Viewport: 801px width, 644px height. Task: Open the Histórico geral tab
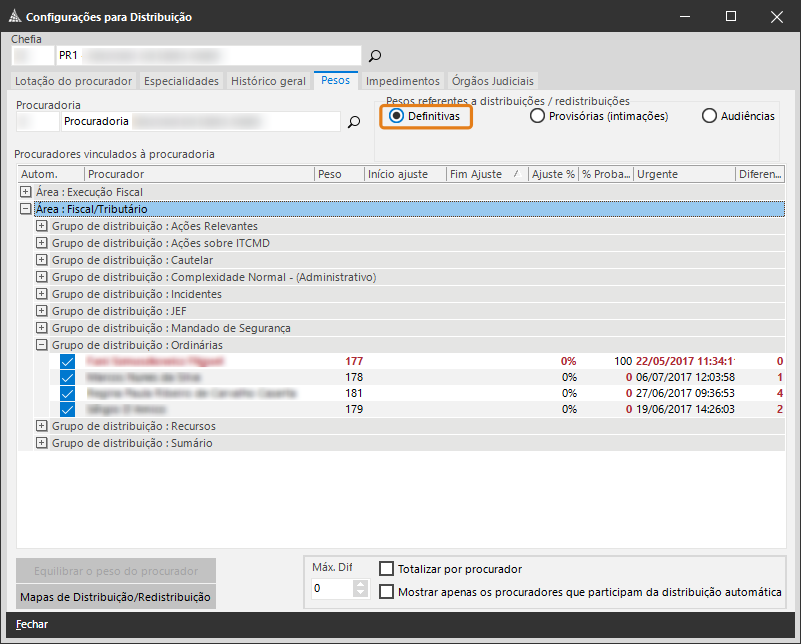(268, 81)
